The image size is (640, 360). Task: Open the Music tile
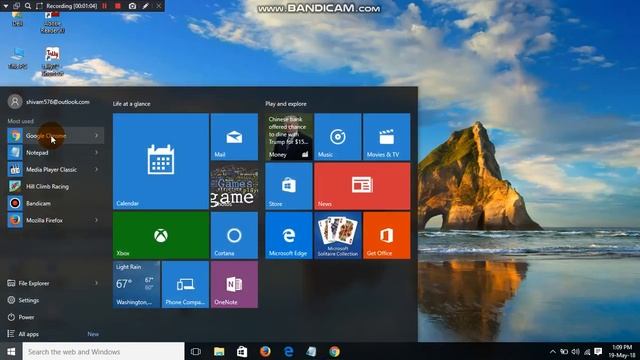338,137
